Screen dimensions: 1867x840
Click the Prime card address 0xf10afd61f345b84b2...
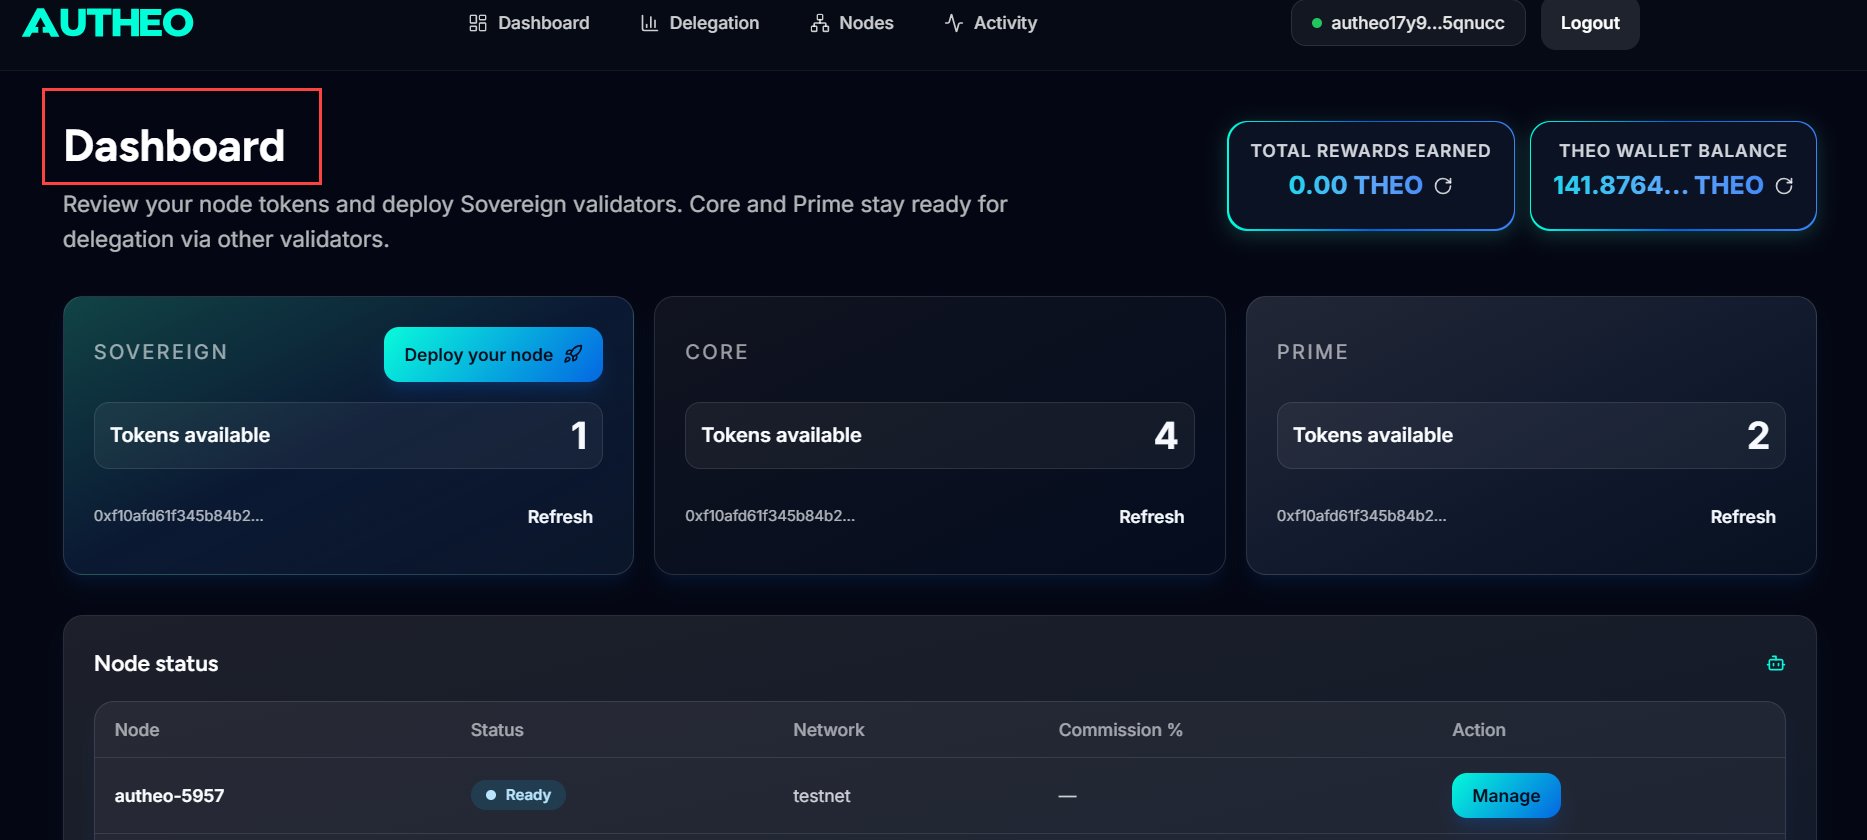click(1362, 516)
